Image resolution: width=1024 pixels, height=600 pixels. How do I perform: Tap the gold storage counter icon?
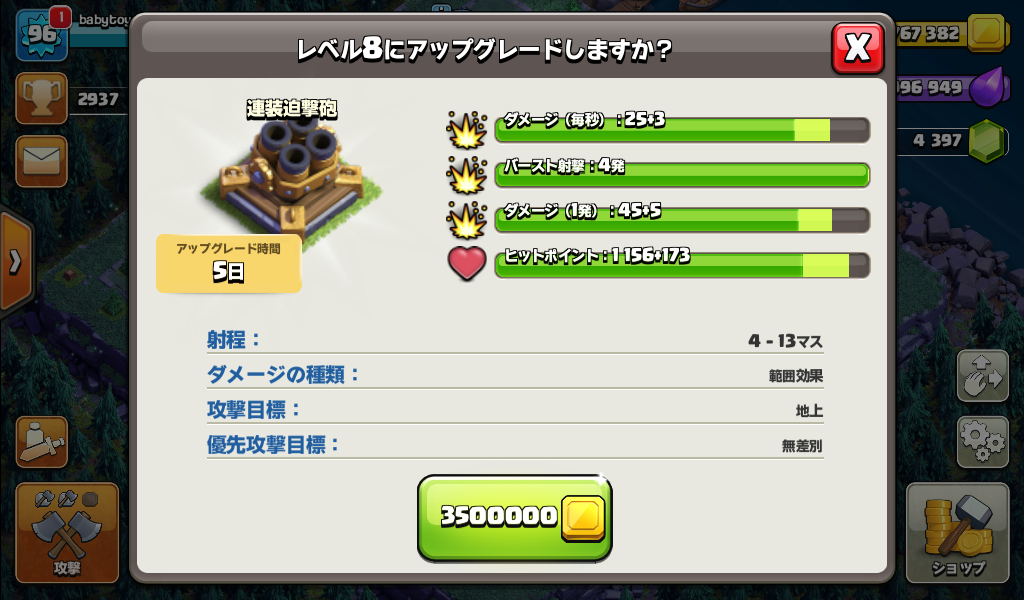pos(985,32)
